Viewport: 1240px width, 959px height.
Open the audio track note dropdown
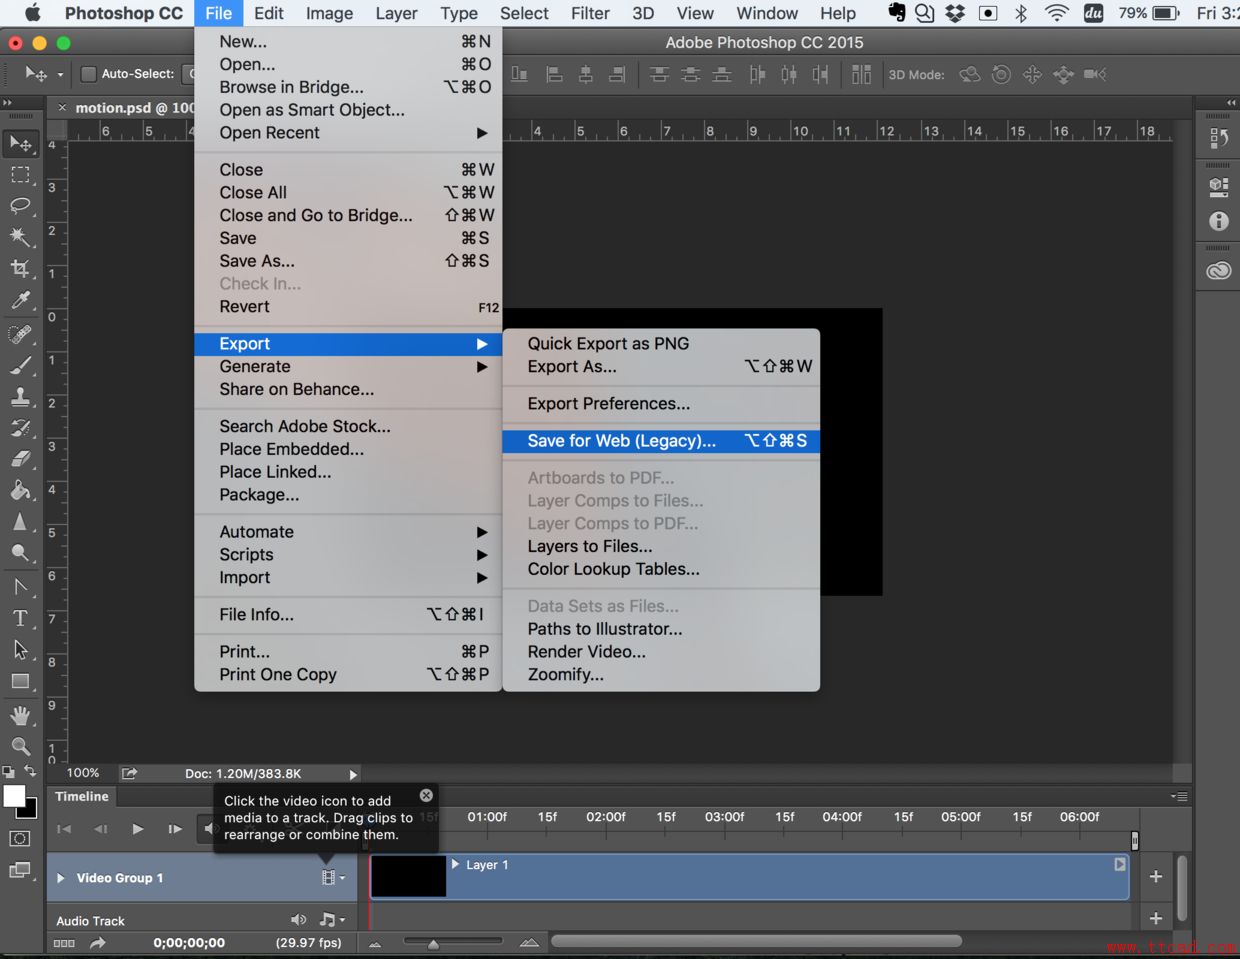(331, 920)
